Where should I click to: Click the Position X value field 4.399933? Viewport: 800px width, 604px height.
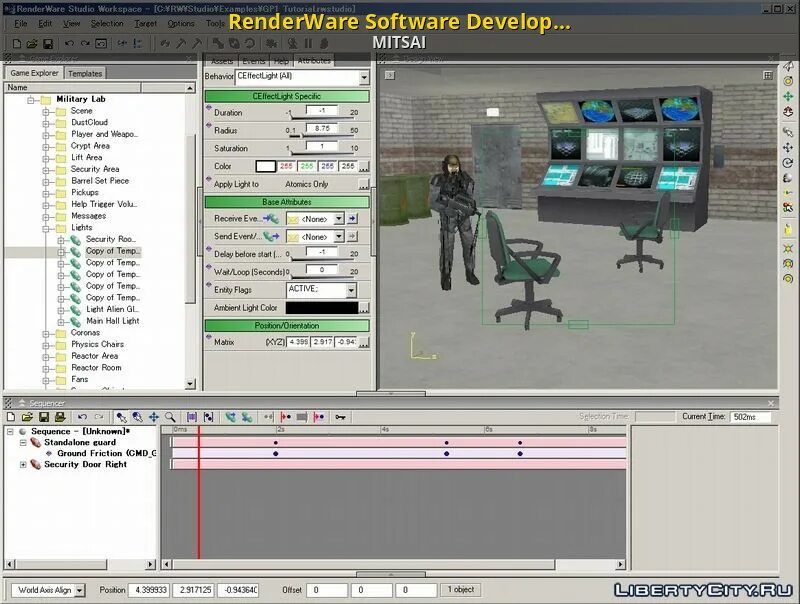click(x=149, y=590)
